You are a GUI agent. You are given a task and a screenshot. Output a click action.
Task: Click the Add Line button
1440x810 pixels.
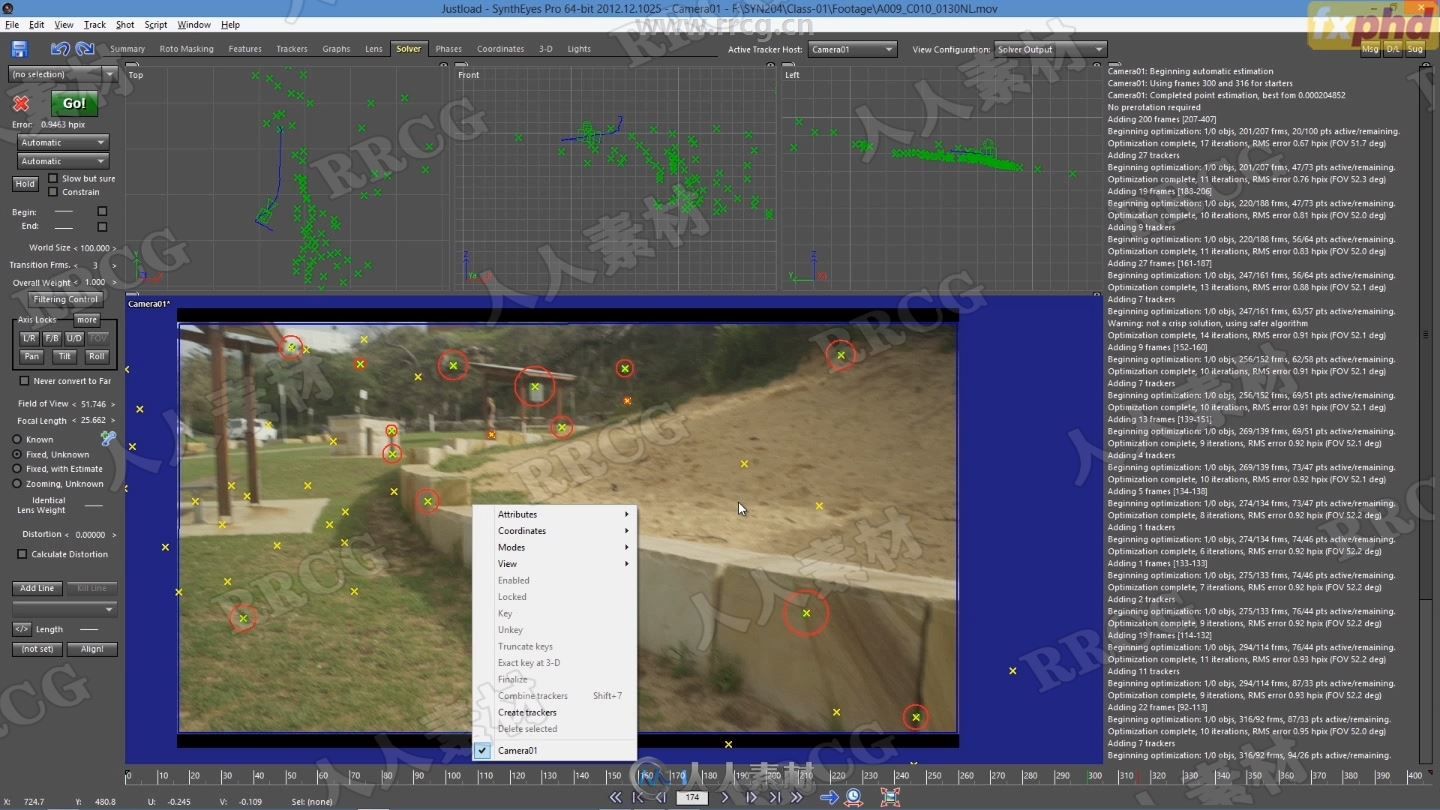point(37,588)
